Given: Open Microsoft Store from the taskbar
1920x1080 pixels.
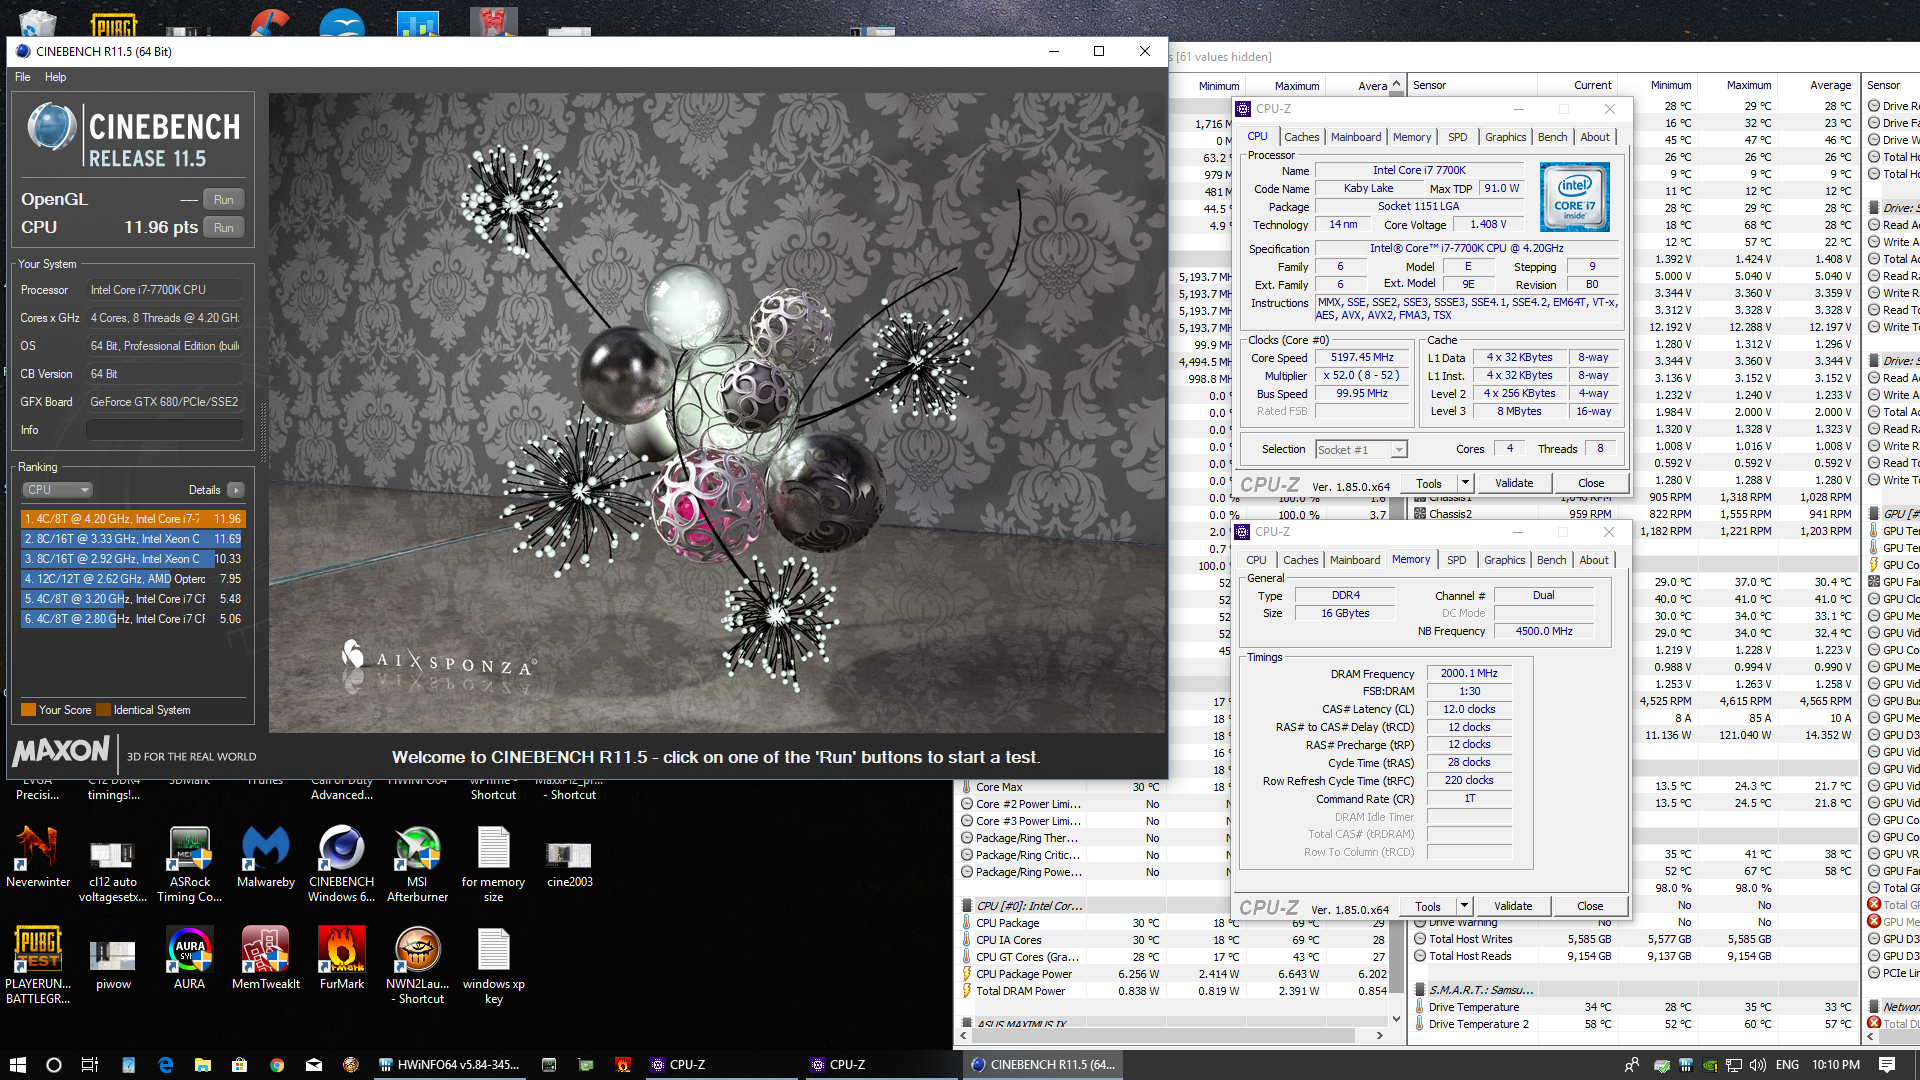Looking at the screenshot, I should pyautogui.click(x=239, y=1065).
